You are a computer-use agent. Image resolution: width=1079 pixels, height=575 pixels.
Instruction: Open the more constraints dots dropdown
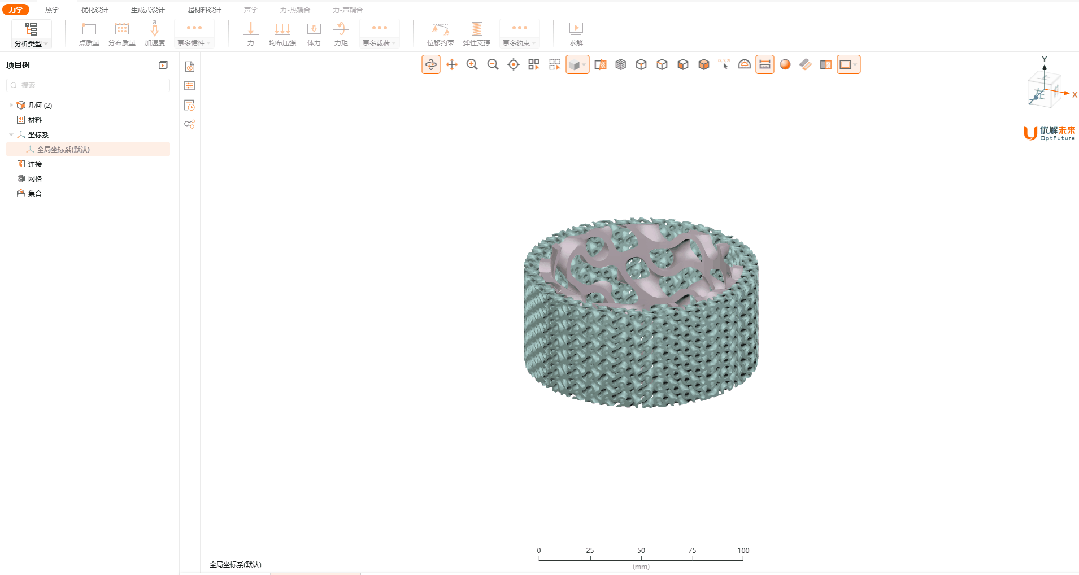(x=520, y=34)
